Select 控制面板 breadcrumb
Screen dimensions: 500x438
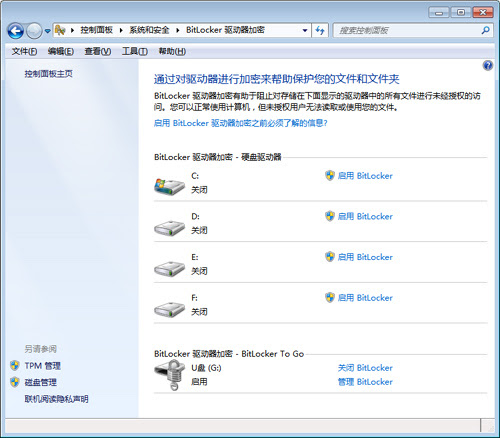click(x=96, y=30)
